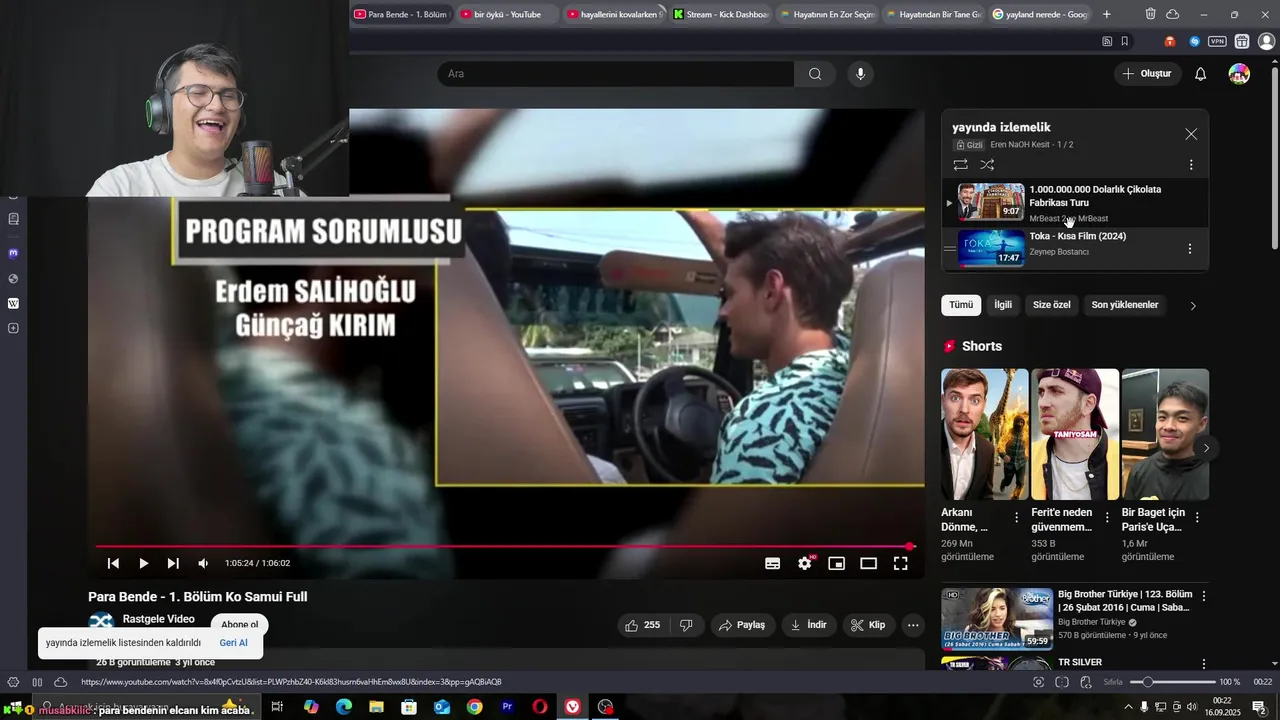Open closed tabs trash icon
This screenshot has height=720, width=1280.
coord(1150,14)
